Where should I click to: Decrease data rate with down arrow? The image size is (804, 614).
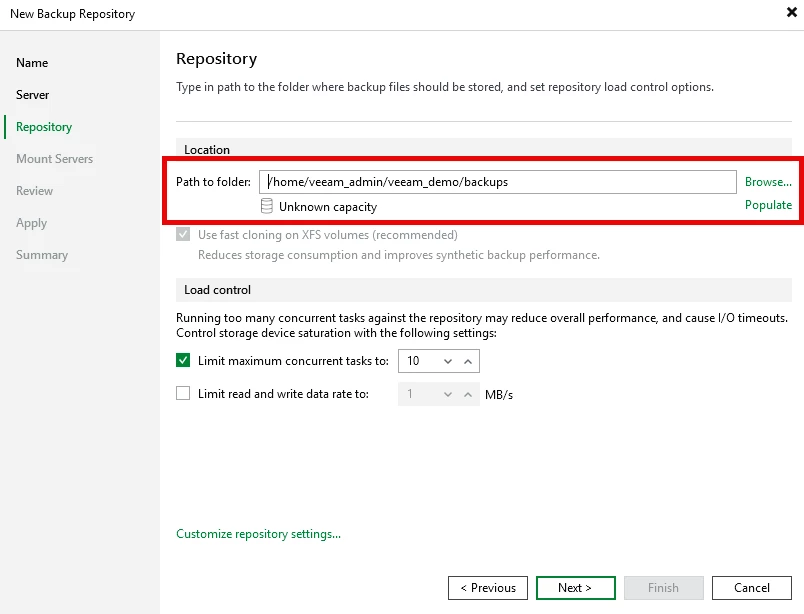click(448, 394)
